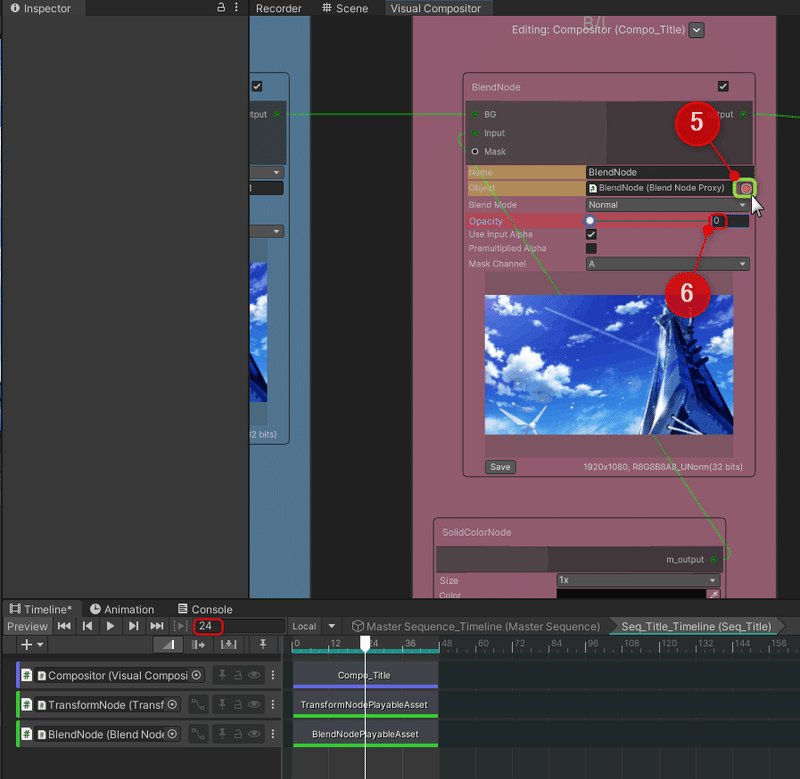Click the Opacity slider handle
Image resolution: width=800 pixels, height=779 pixels.
(x=590, y=221)
